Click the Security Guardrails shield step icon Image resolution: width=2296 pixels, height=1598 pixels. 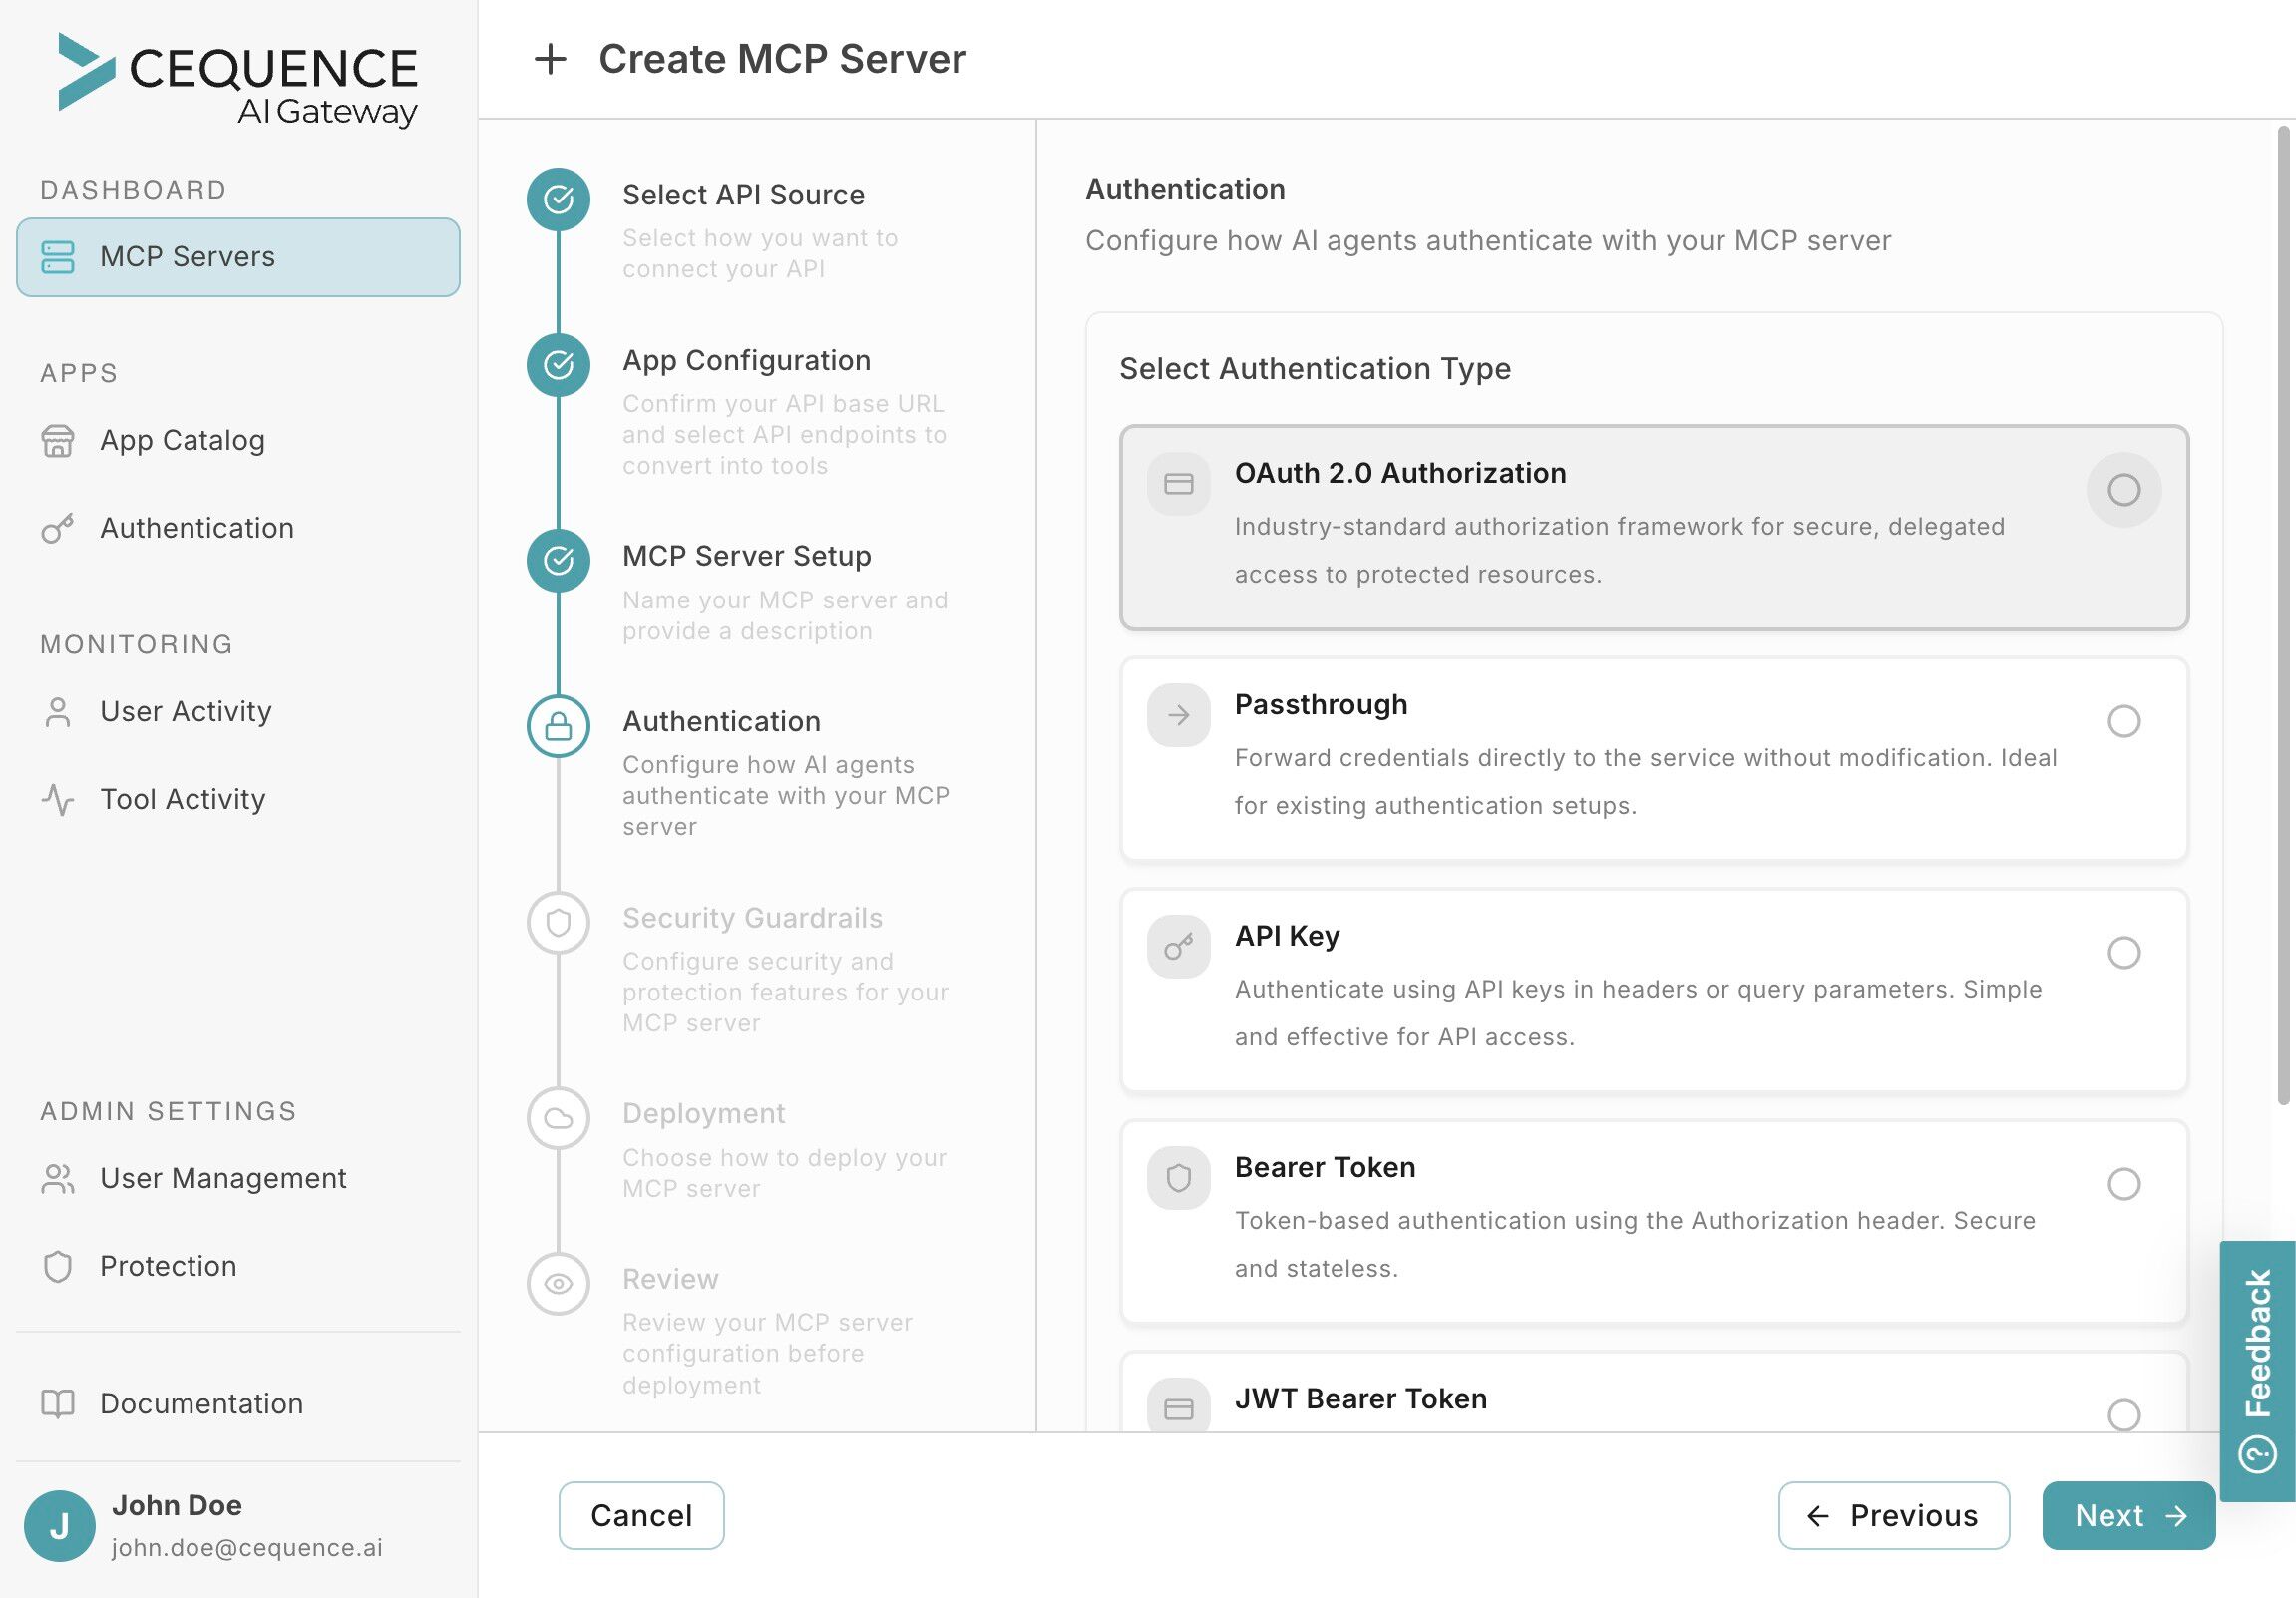point(558,922)
